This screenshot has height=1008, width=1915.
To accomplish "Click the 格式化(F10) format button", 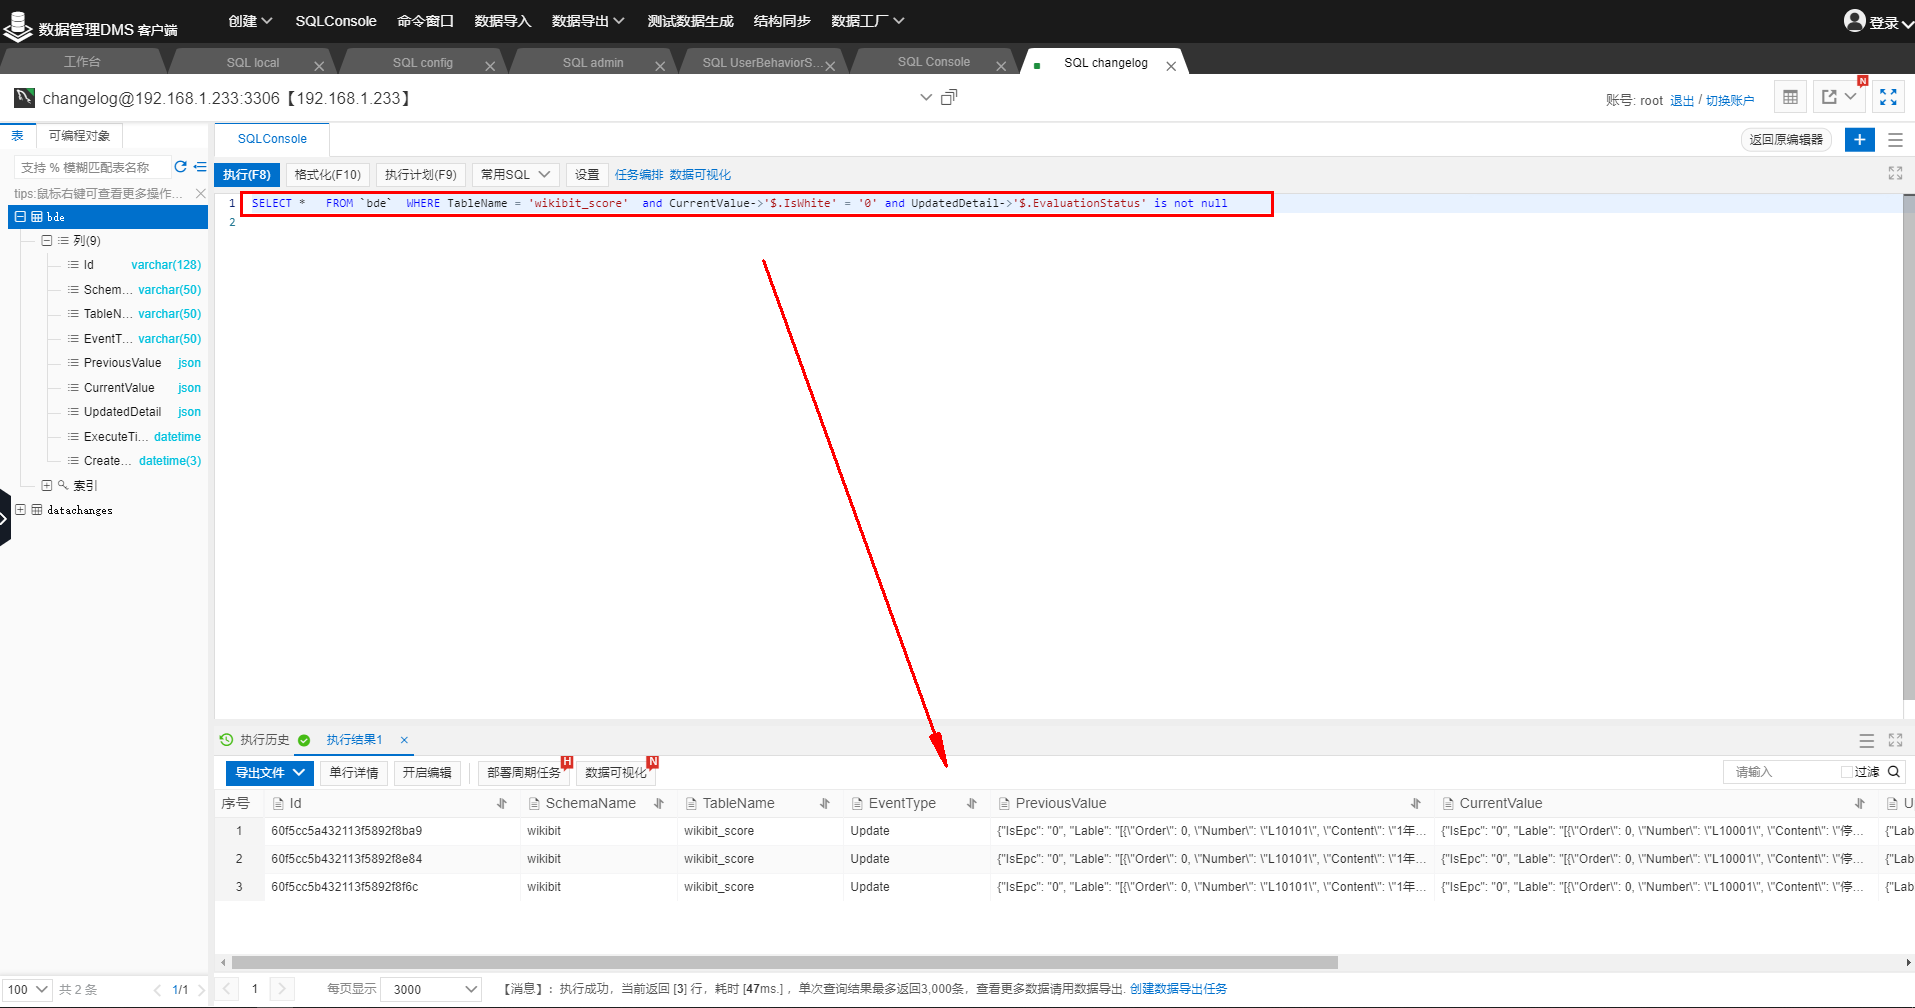I will [x=328, y=174].
